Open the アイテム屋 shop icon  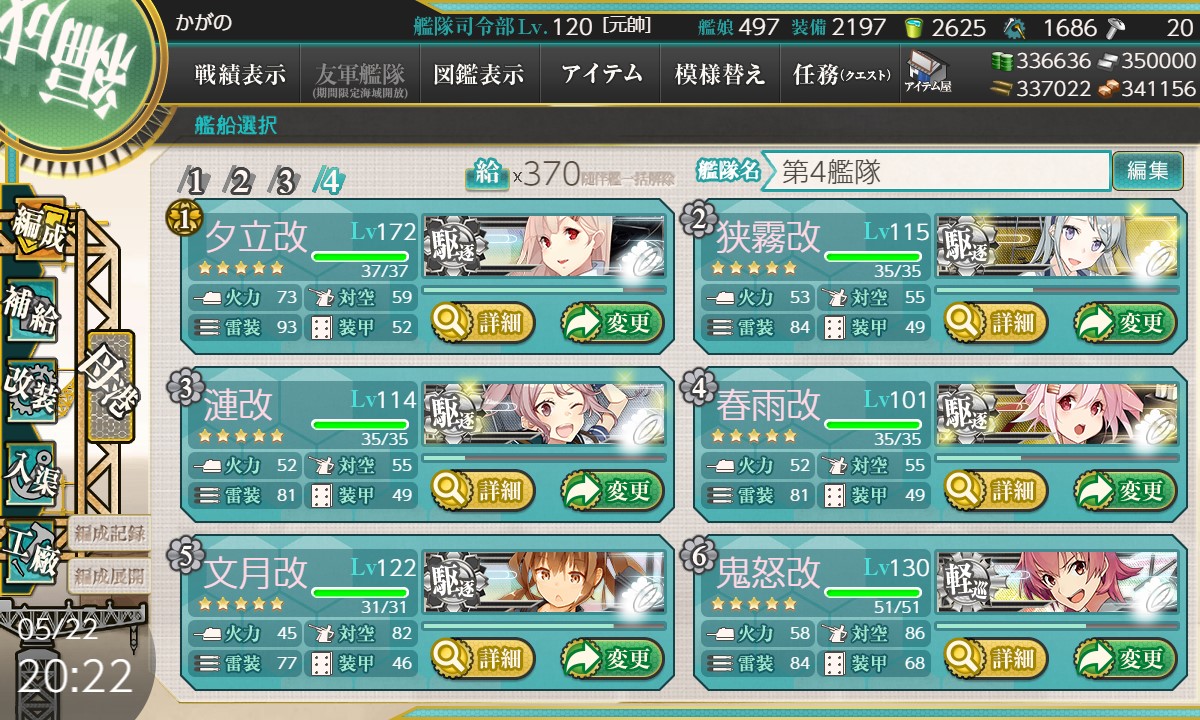click(928, 71)
